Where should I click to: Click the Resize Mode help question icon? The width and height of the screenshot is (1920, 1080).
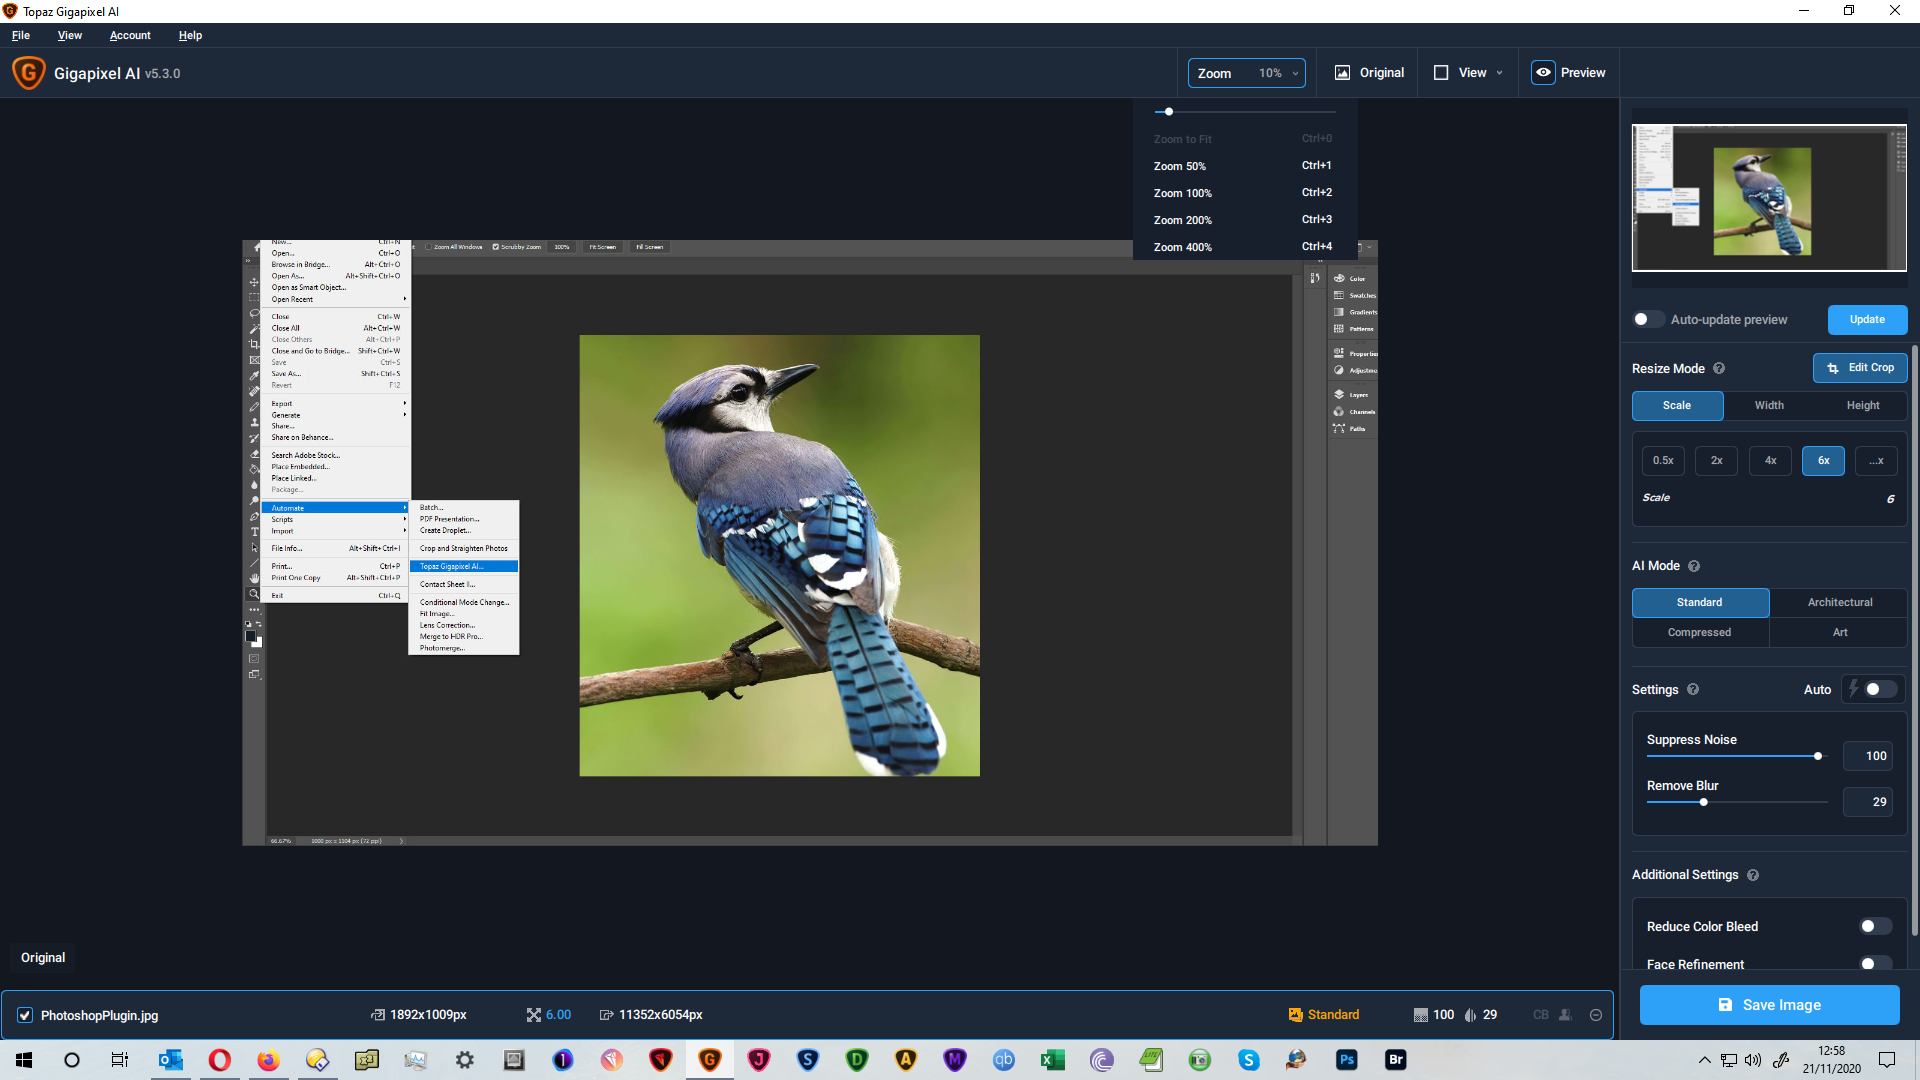1719,369
